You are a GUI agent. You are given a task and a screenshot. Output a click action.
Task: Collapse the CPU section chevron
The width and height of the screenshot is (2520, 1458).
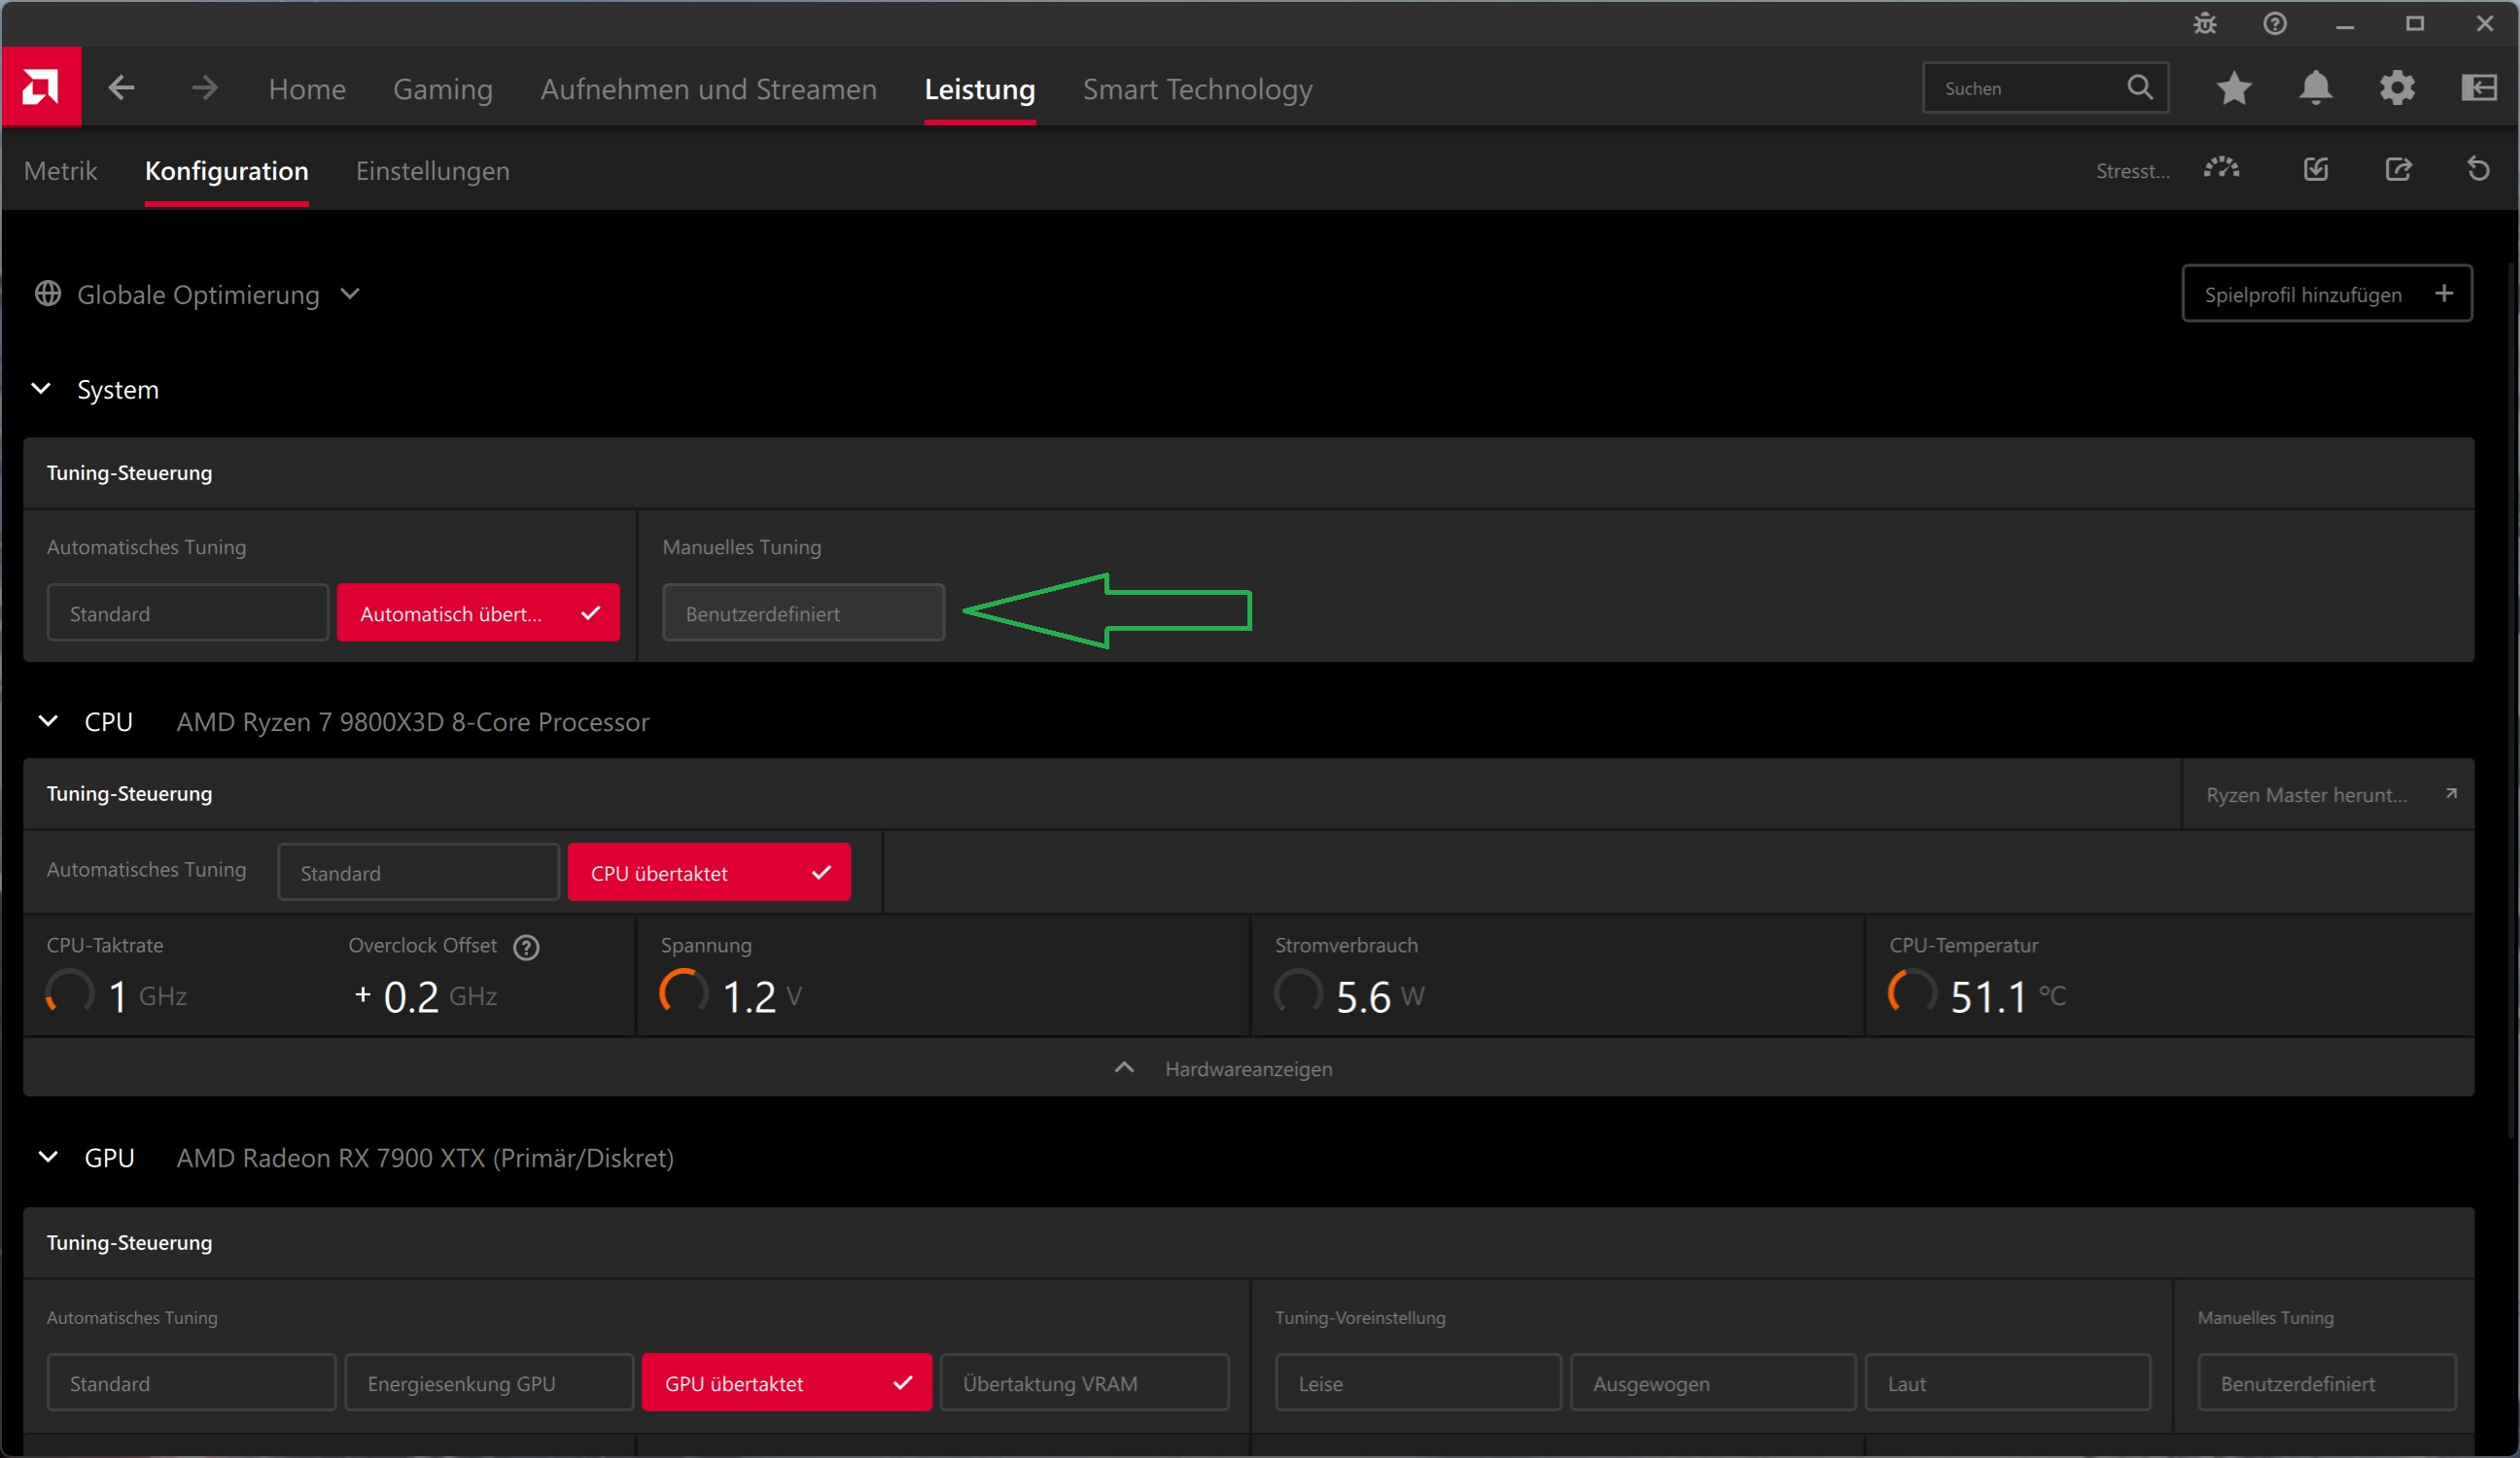point(47,721)
